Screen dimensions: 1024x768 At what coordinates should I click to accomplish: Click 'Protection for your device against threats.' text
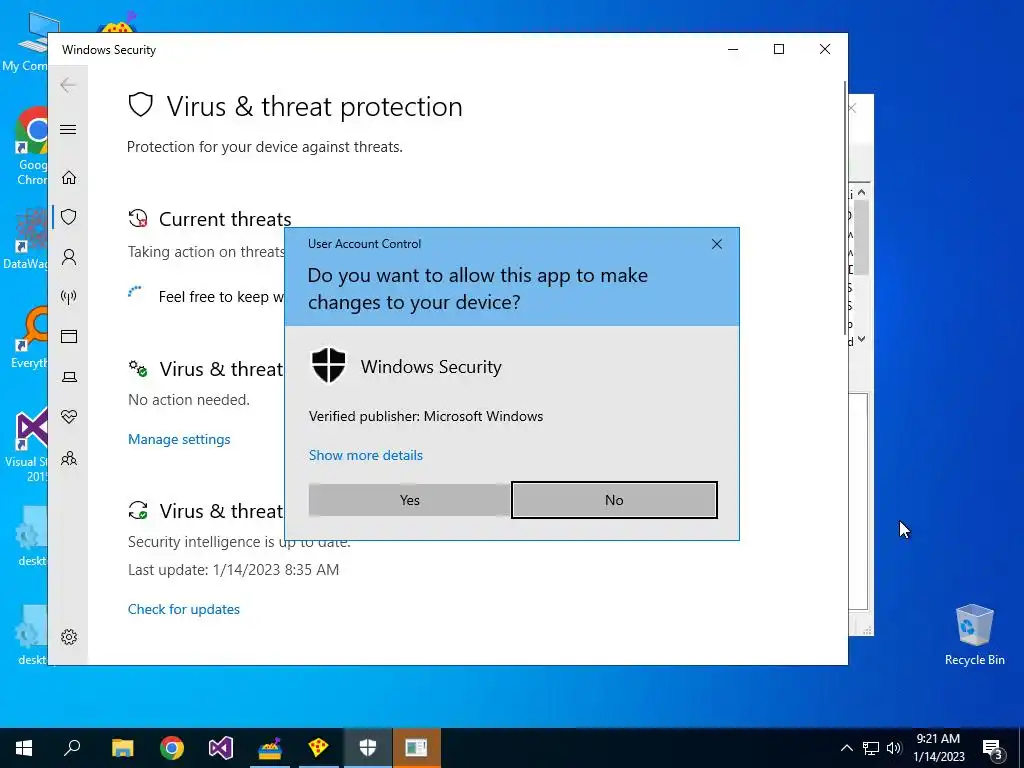click(x=264, y=147)
